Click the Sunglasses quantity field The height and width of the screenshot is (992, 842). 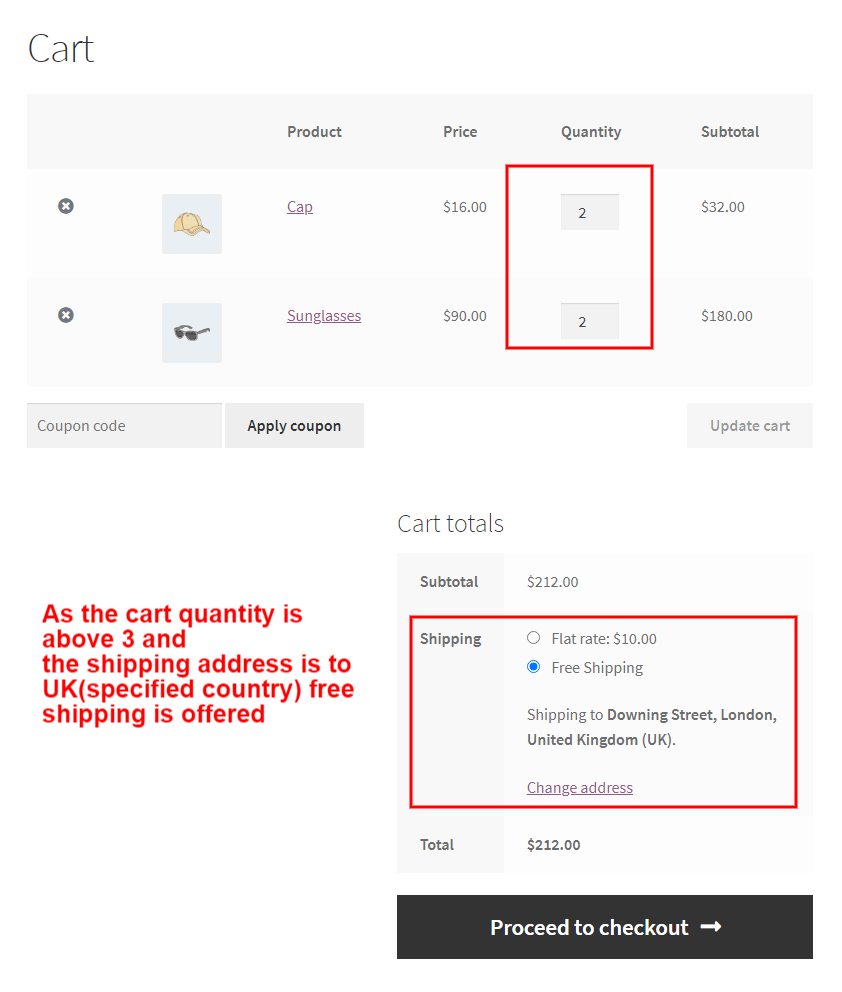590,321
